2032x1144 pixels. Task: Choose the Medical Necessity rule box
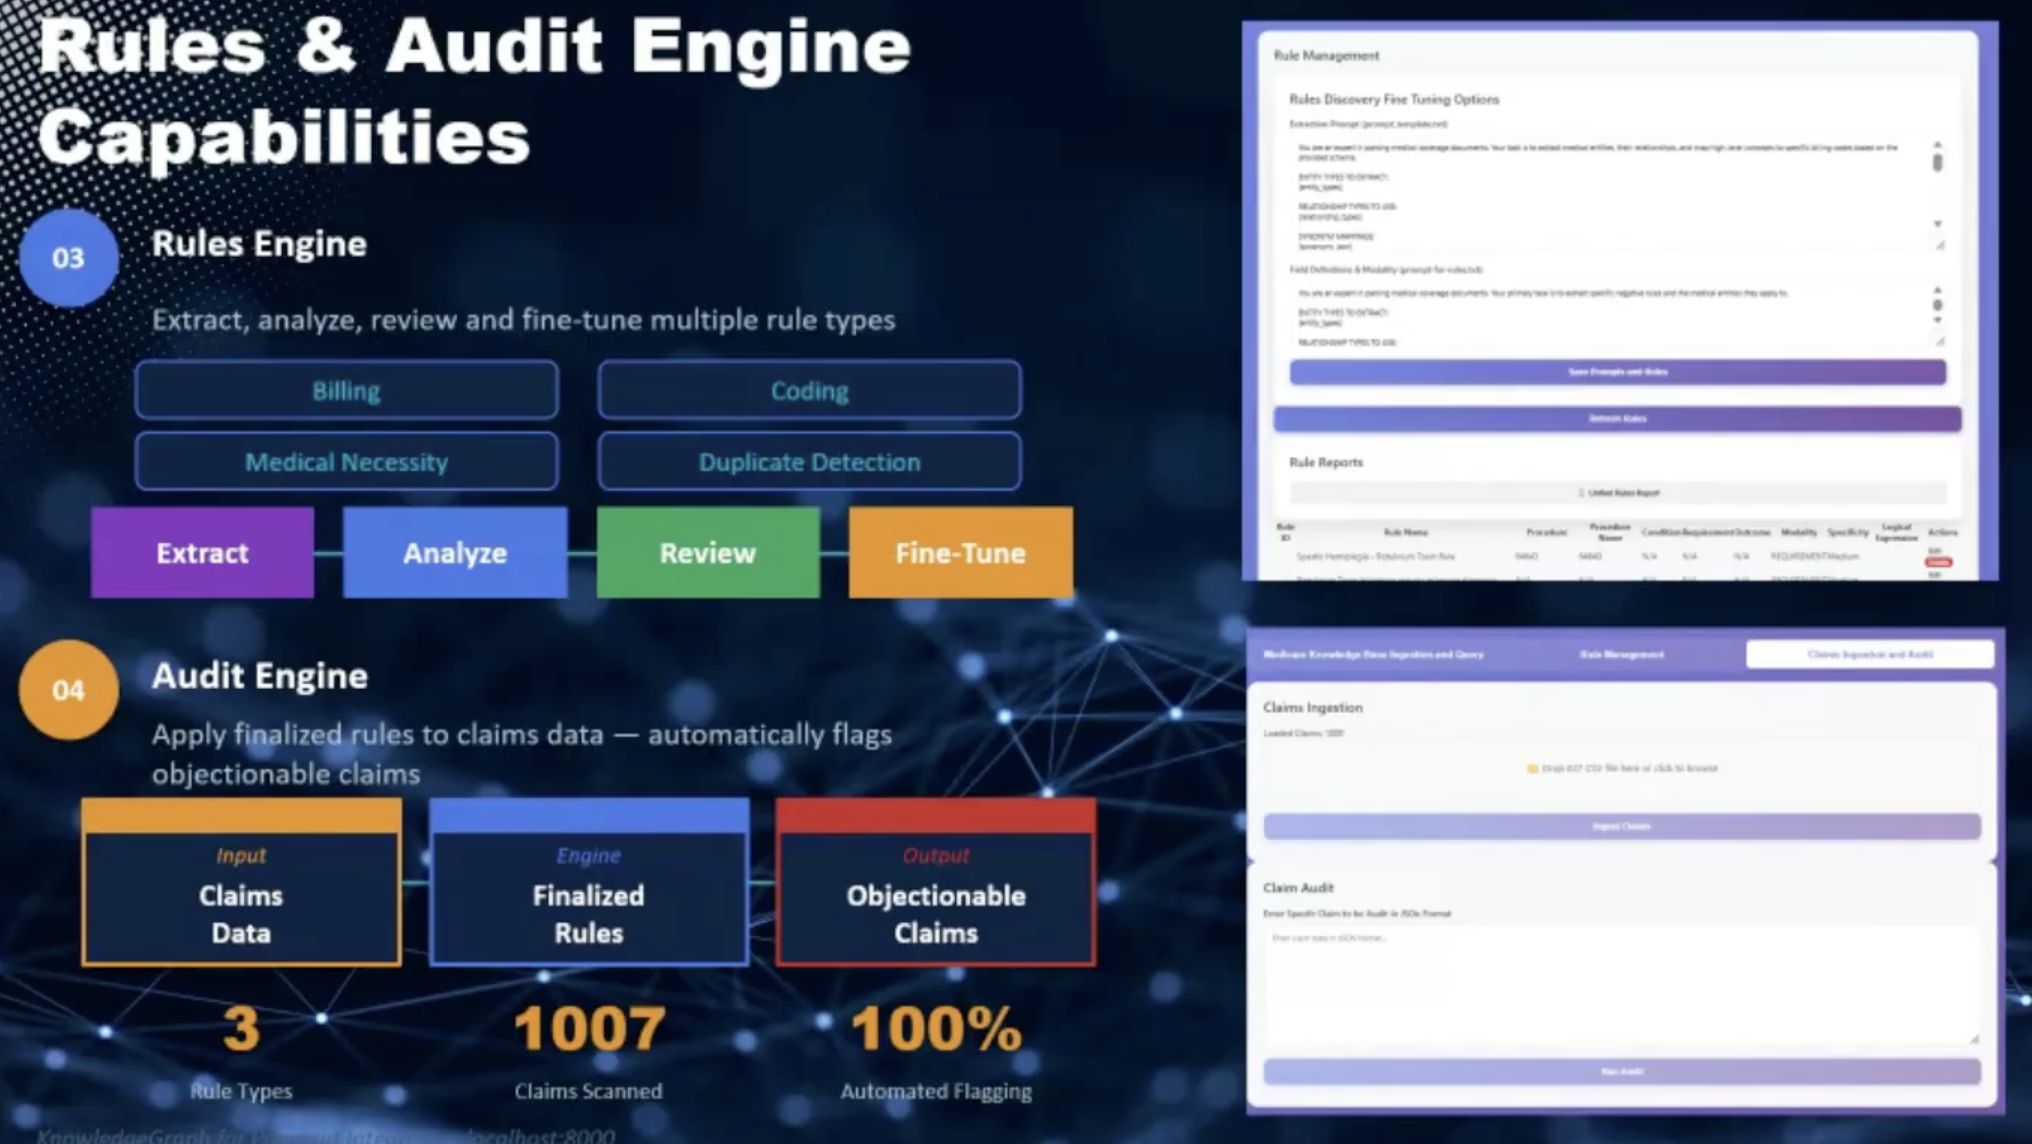click(x=346, y=461)
